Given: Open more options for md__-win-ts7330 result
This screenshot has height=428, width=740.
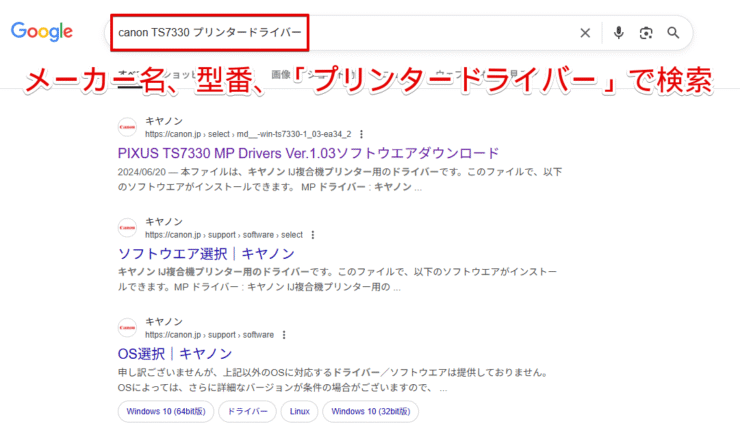Looking at the screenshot, I should [x=362, y=134].
